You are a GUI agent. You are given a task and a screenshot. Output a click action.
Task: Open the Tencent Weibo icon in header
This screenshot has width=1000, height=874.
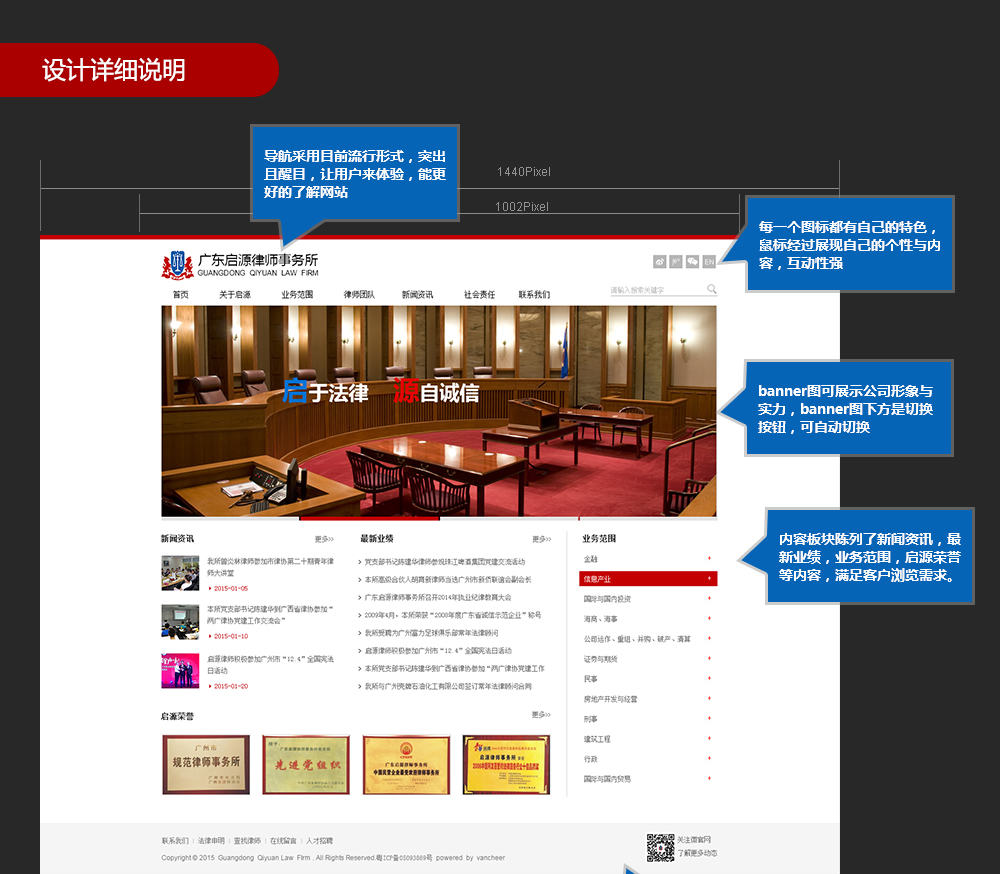[x=676, y=262]
